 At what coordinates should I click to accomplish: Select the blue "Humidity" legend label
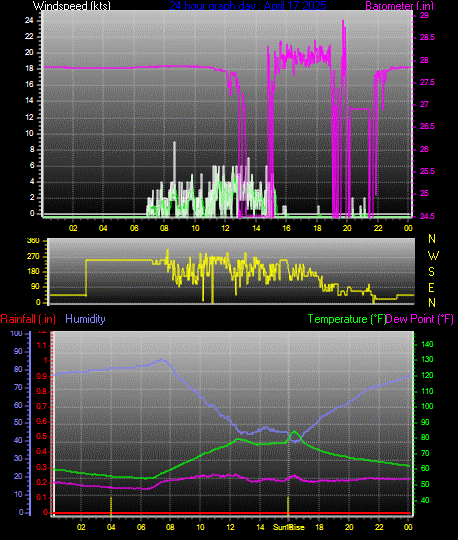[85, 319]
